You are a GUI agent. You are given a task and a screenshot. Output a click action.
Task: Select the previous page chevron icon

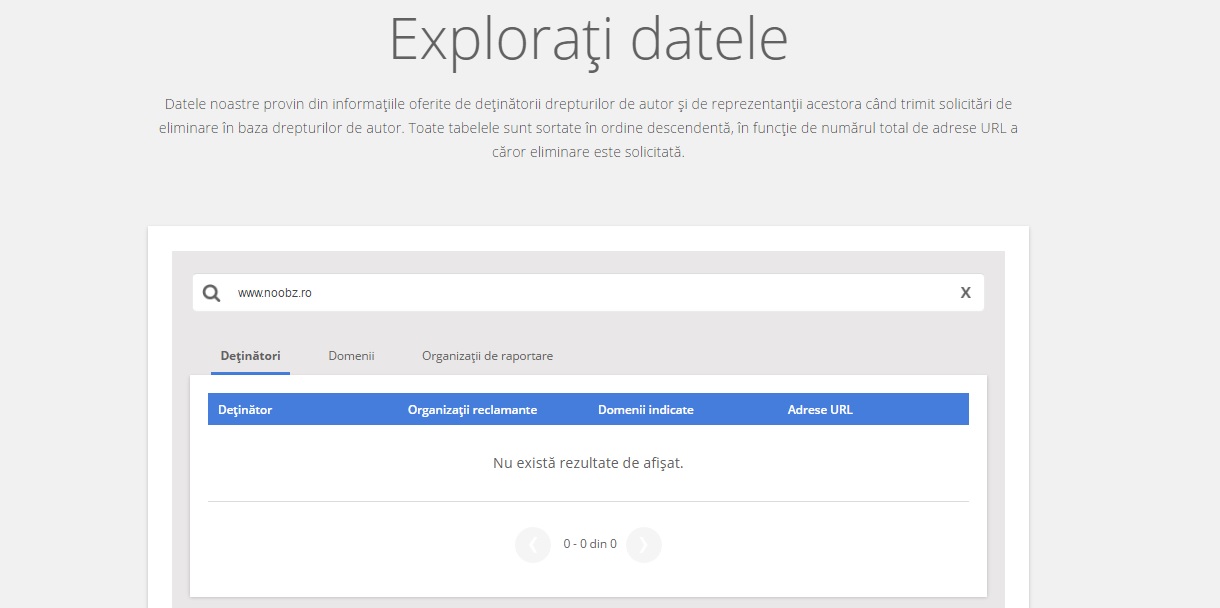[533, 544]
